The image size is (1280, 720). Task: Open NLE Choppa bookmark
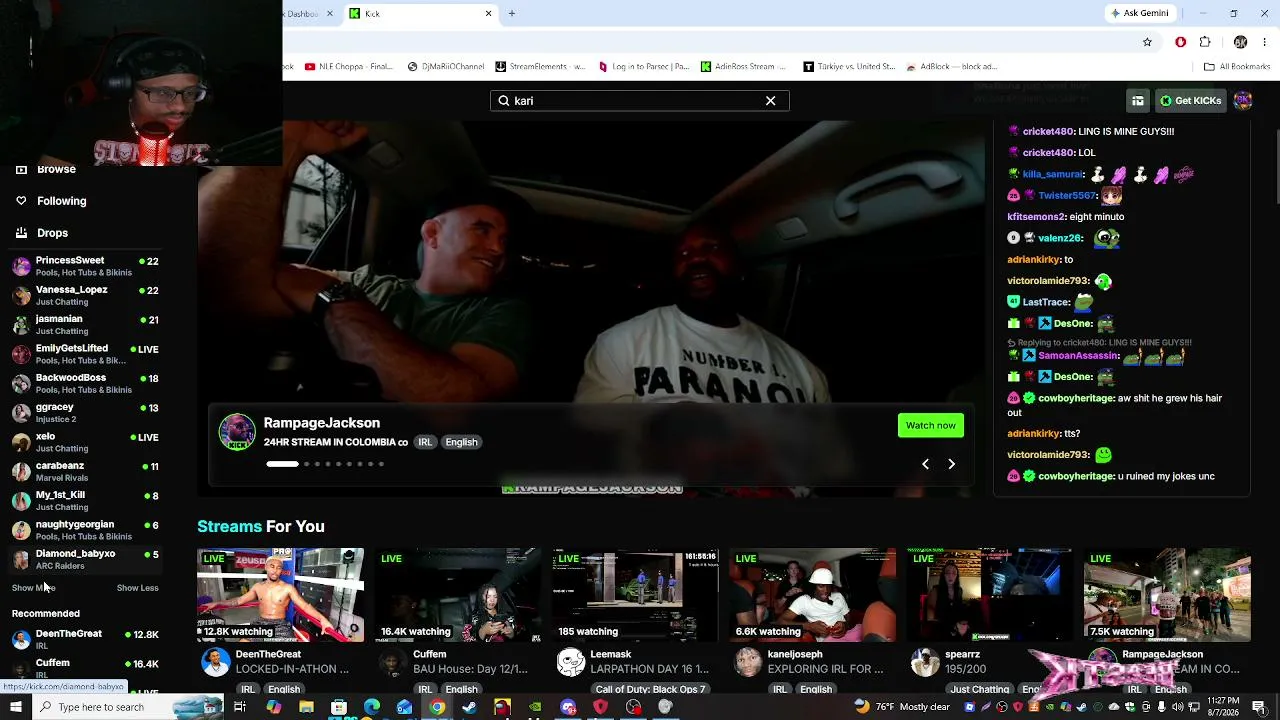pyautogui.click(x=349, y=67)
